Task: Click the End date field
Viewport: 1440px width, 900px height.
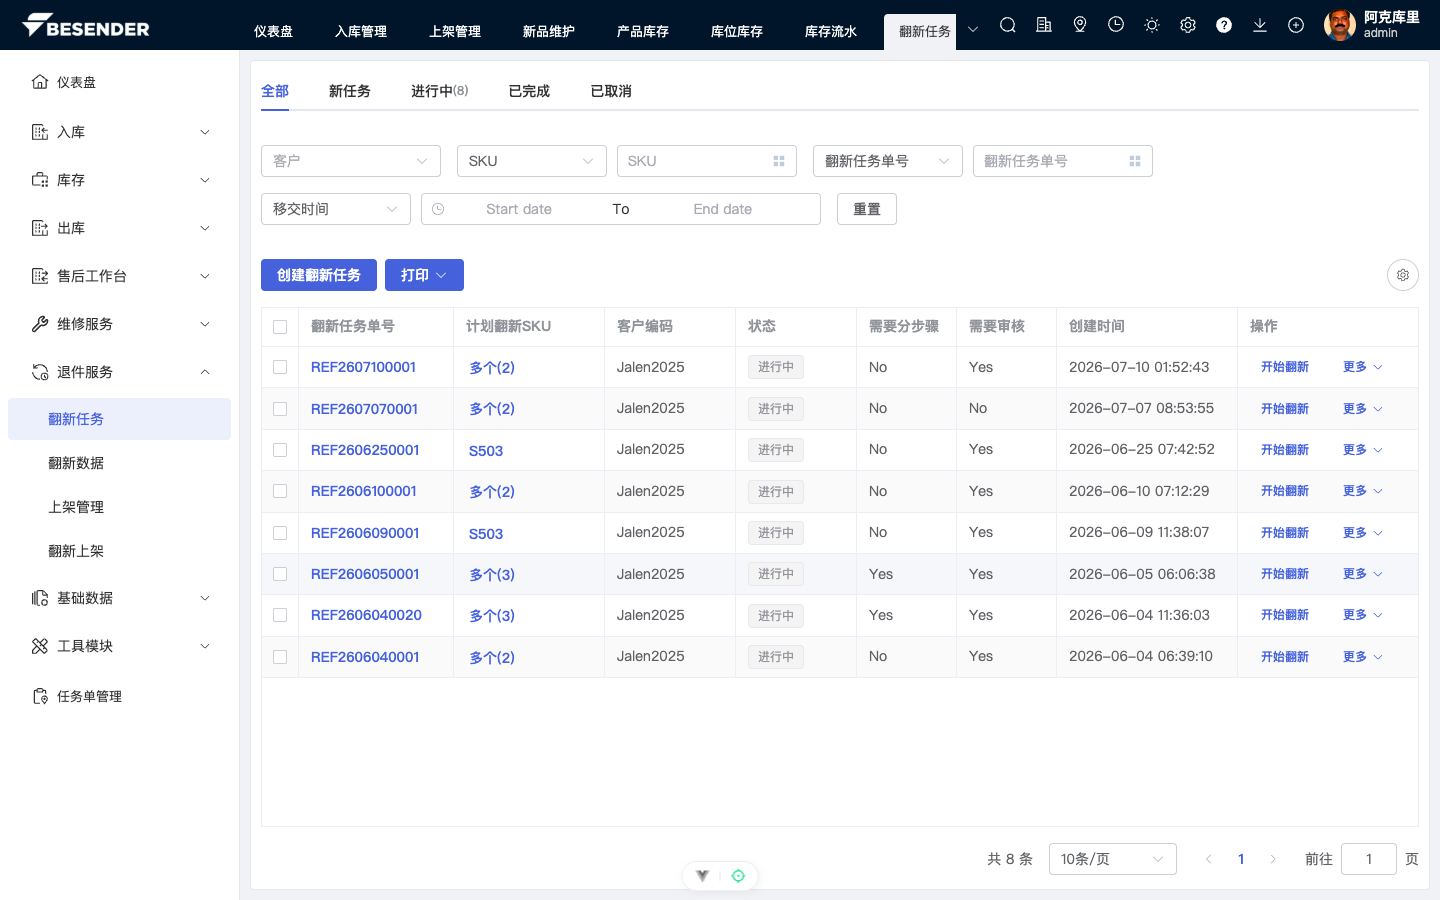Action: (x=723, y=209)
